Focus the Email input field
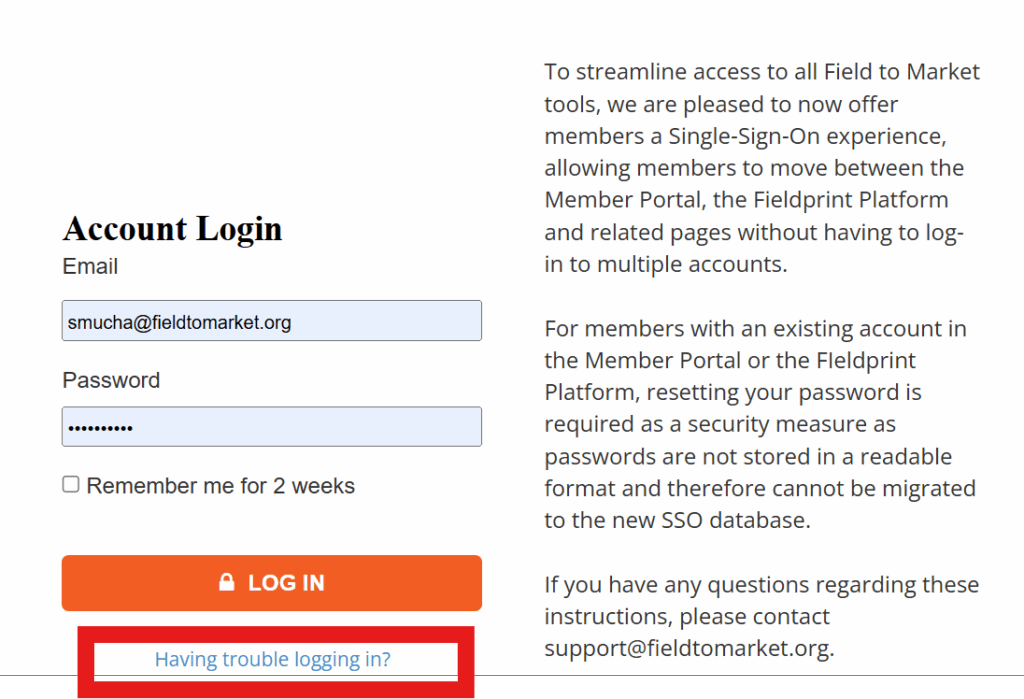Viewport: 1024px width, 699px height. coord(271,321)
